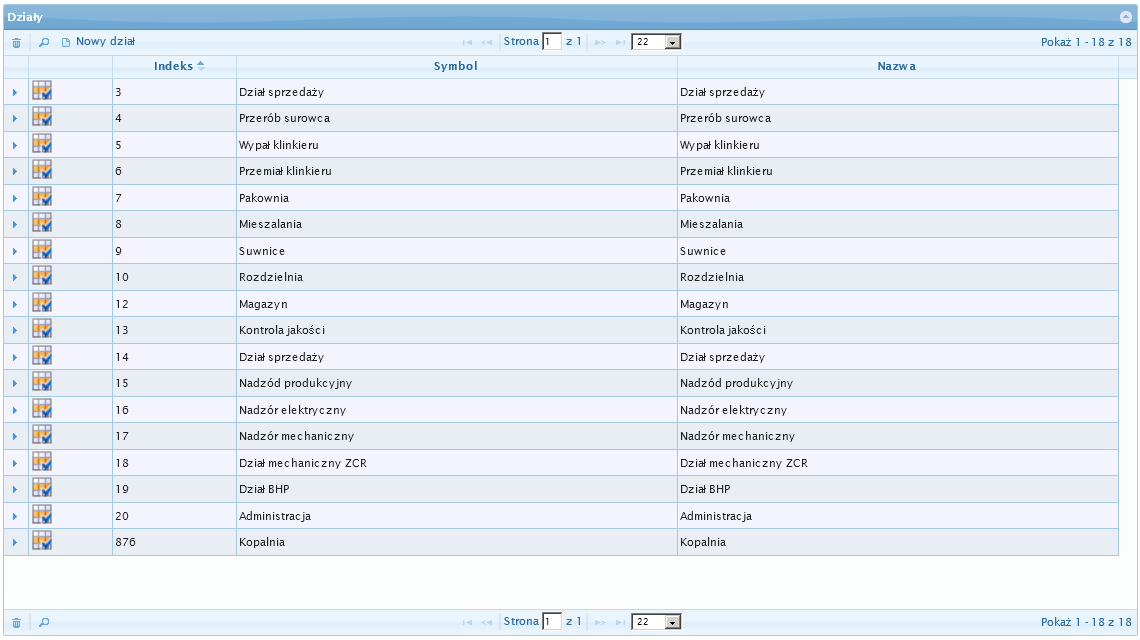The height and width of the screenshot is (640, 1140).
Task: Click the grid icon in Dział mechaniczny ZCR row
Action: tap(42, 463)
